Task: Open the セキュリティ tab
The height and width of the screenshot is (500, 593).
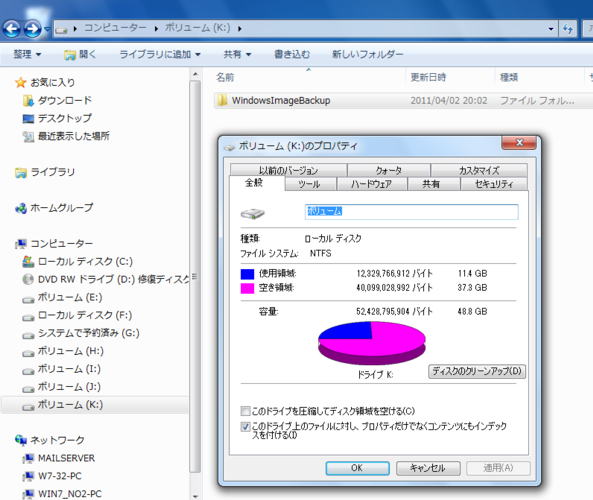Action: [x=494, y=184]
